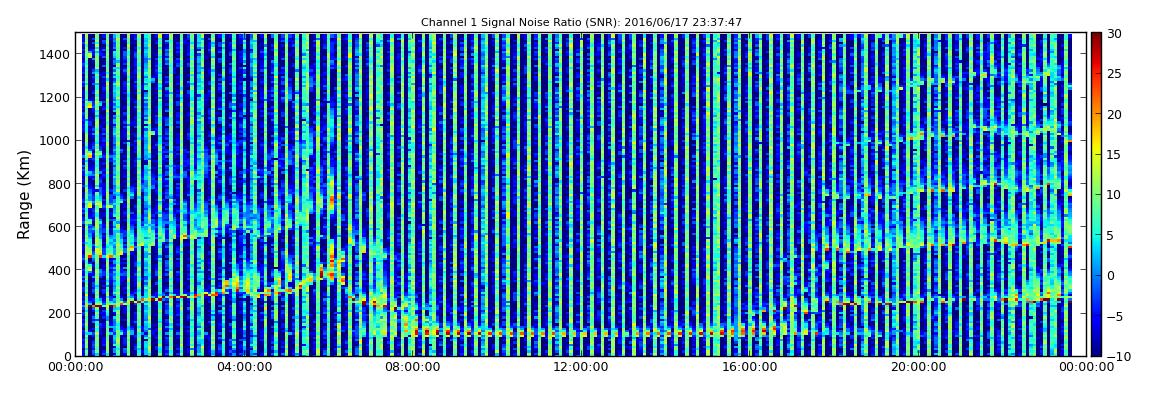Click the colorbar 20 label
1150x407 pixels.
[x=1115, y=114]
